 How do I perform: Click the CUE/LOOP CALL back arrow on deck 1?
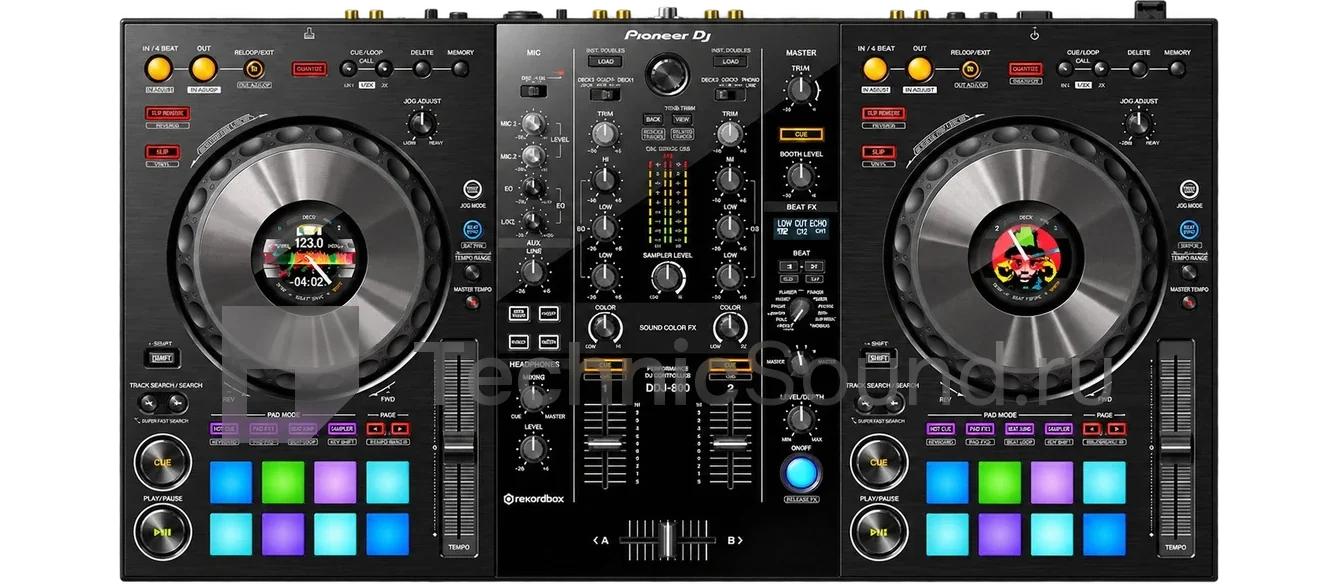348,69
